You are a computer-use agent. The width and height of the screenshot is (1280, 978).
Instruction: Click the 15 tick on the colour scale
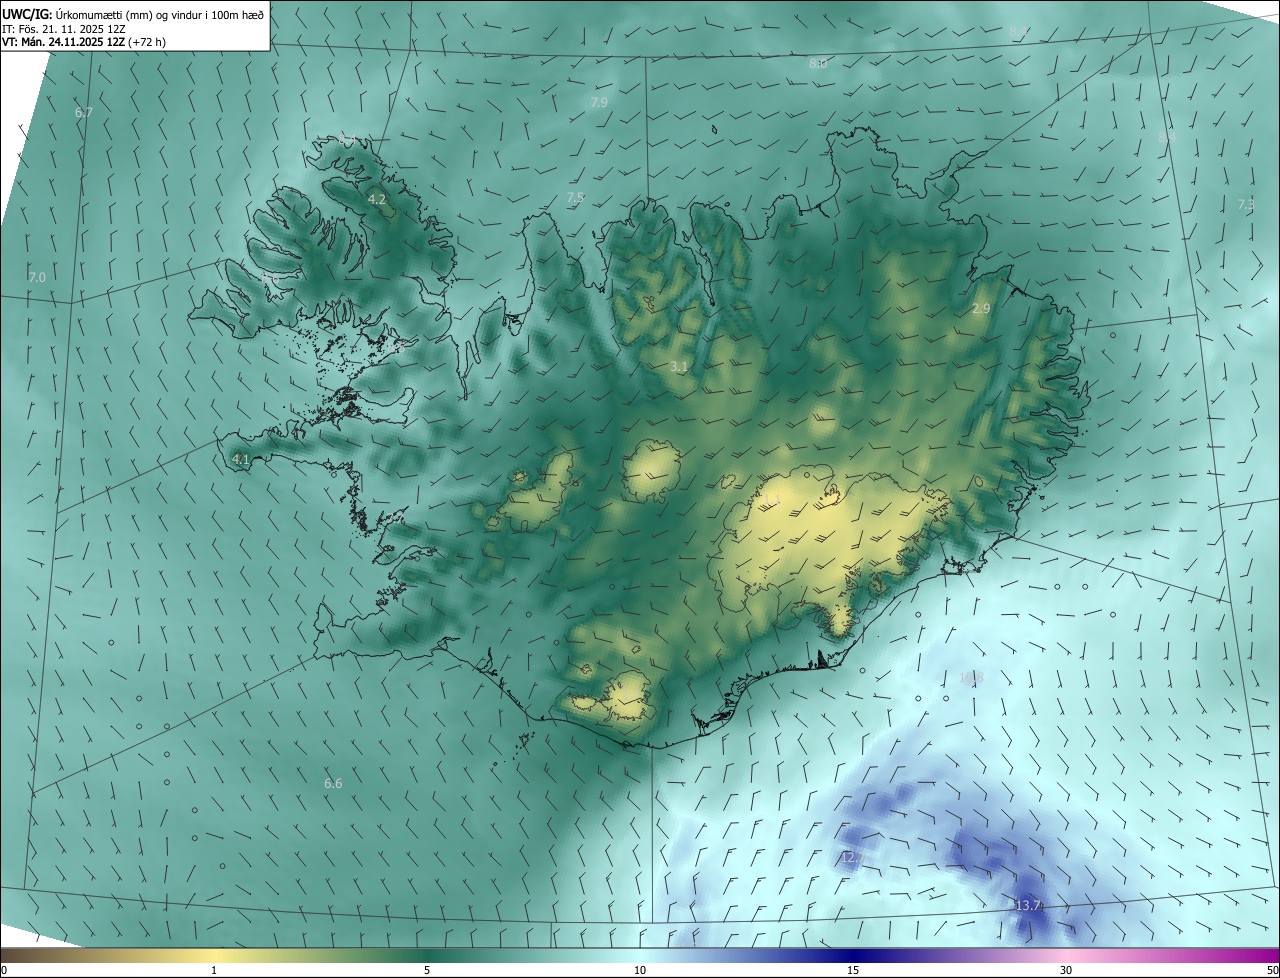853,970
